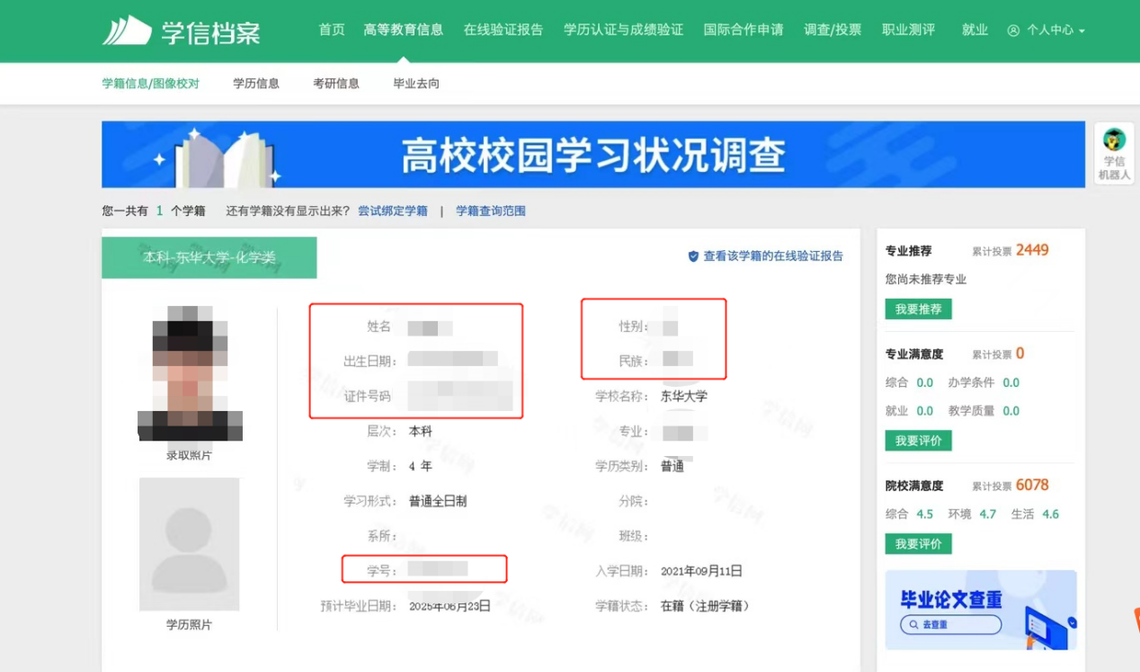
Task: Open the 学信机器人 robot assistant icon
Action: (x=1114, y=139)
